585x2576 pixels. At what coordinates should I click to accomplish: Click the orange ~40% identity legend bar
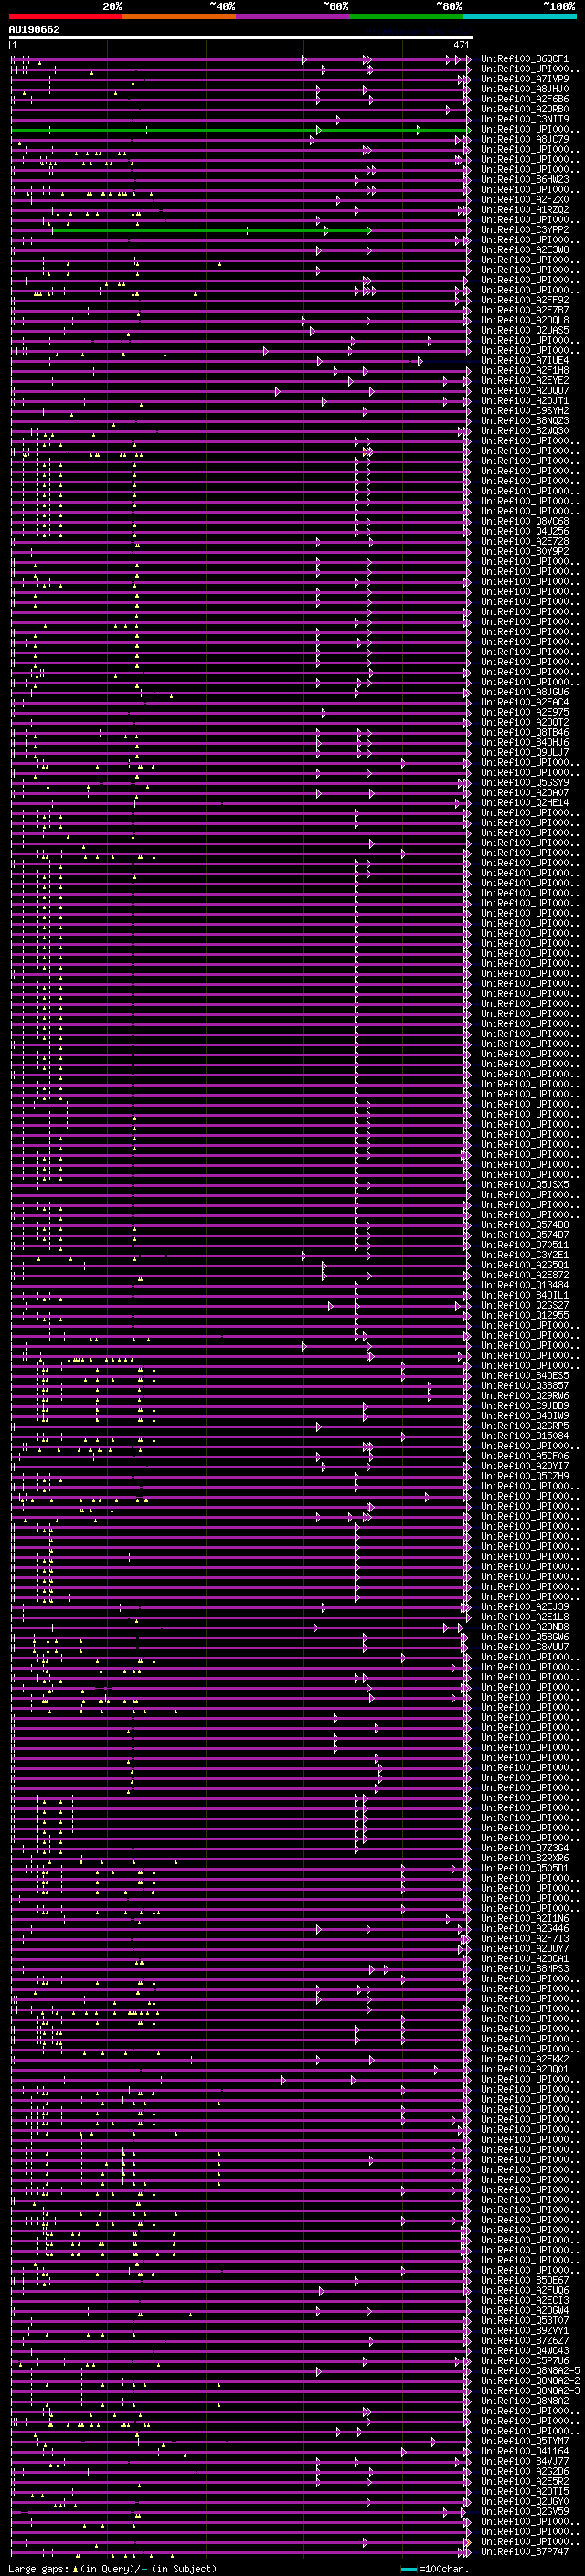click(x=179, y=16)
